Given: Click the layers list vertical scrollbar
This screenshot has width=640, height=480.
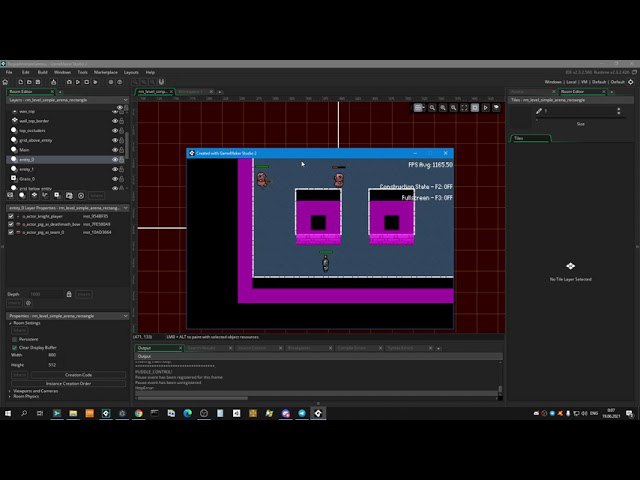Looking at the screenshot, I should coord(127,145).
